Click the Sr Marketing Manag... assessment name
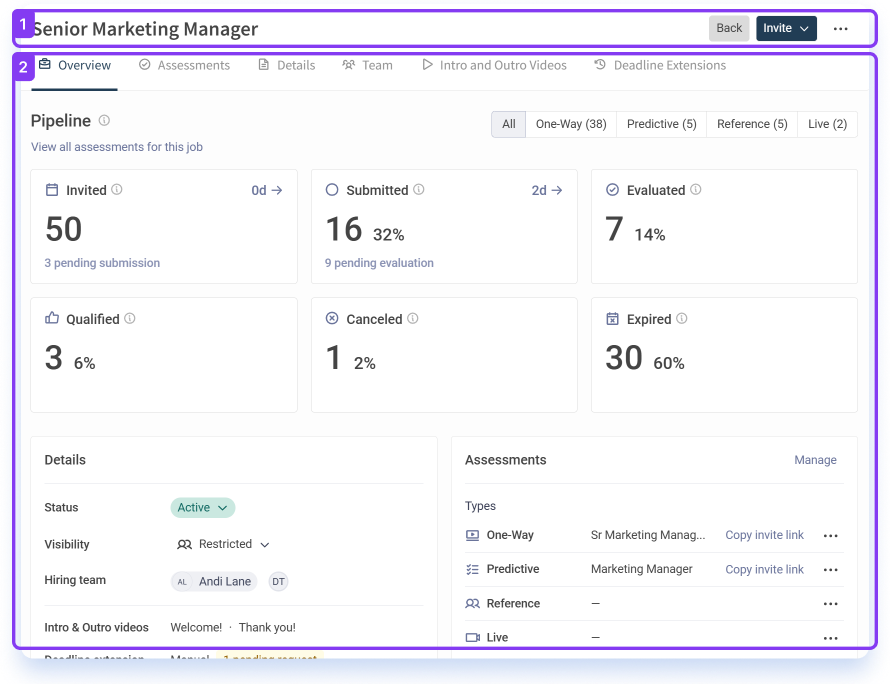The height and width of the screenshot is (684, 890). coord(648,535)
